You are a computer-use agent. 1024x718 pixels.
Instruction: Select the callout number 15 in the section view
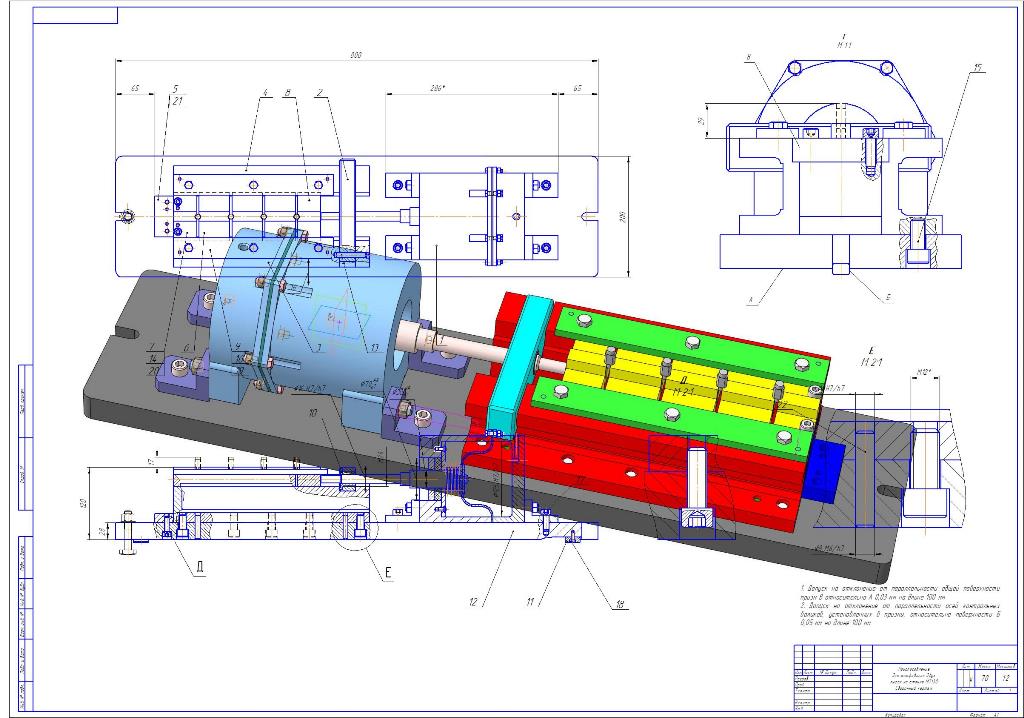(978, 67)
